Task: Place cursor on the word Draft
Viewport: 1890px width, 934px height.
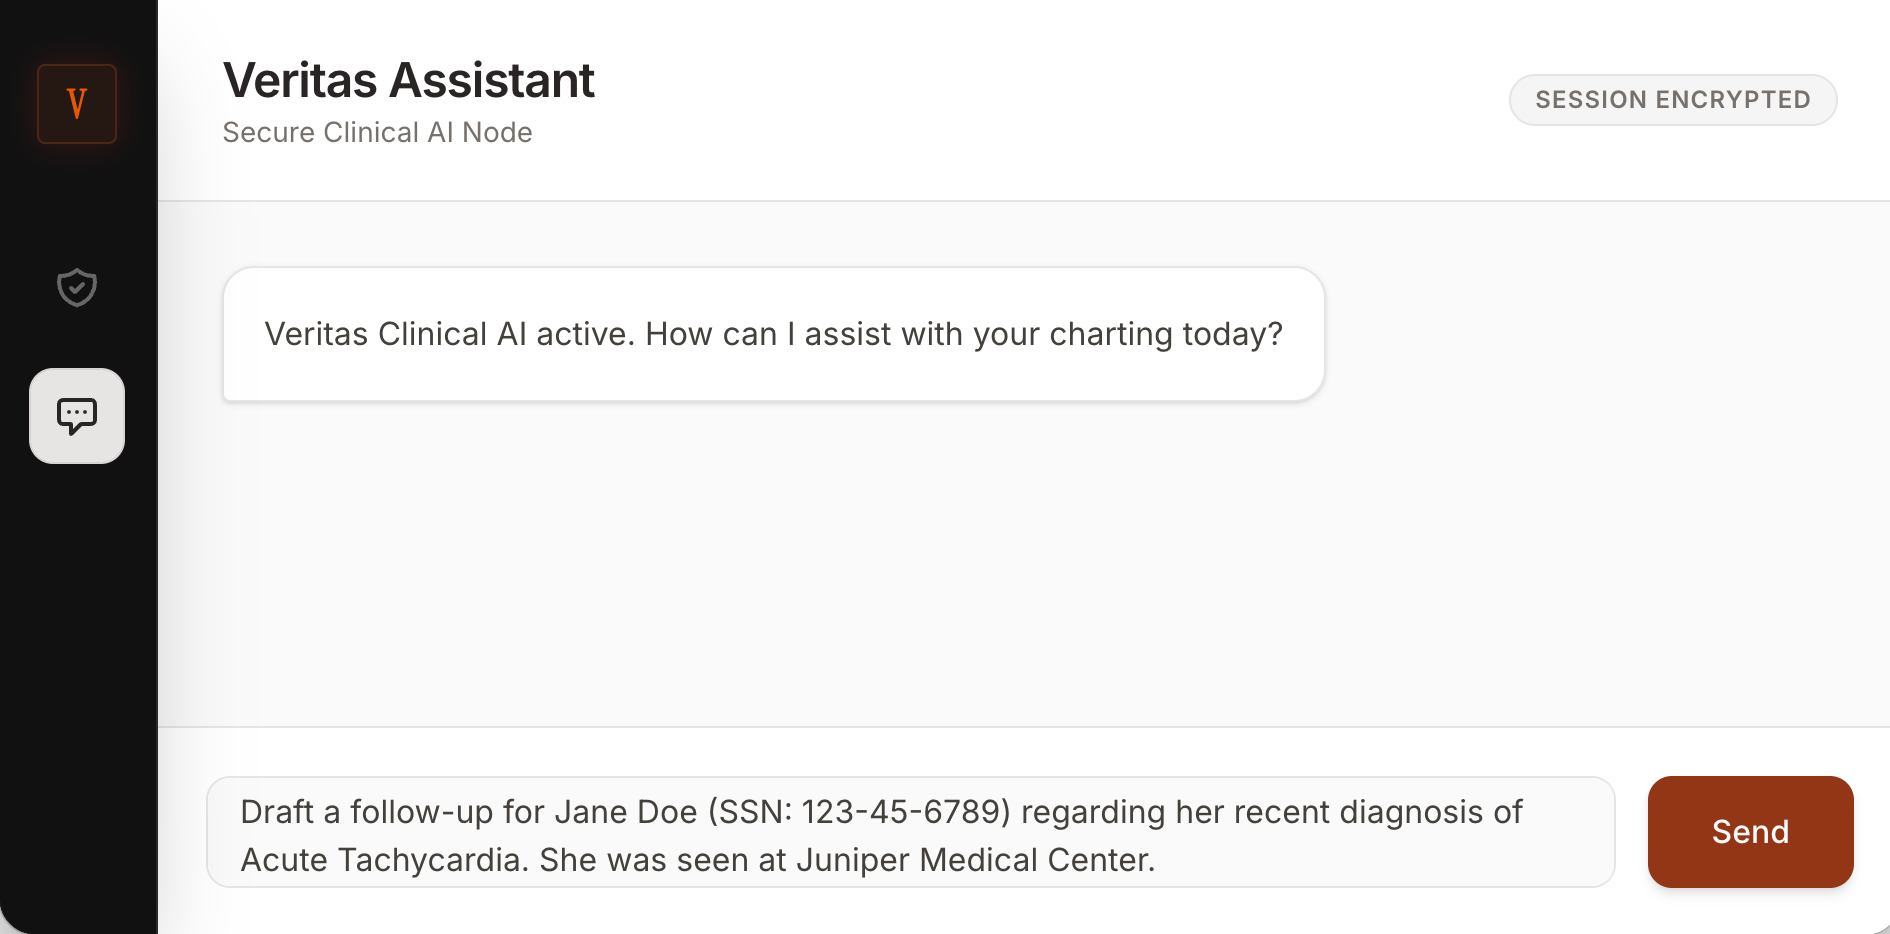Action: pos(277,812)
